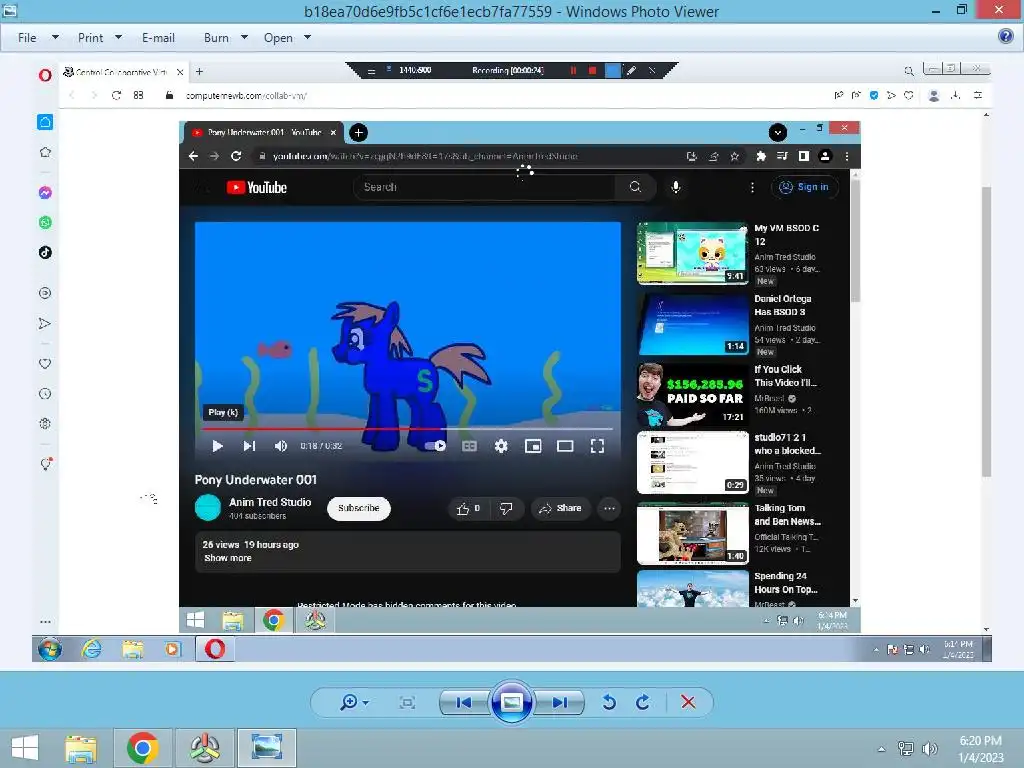Select the Pony Underwater 001 YouTube tab
This screenshot has width=1024, height=768.
coord(264,133)
